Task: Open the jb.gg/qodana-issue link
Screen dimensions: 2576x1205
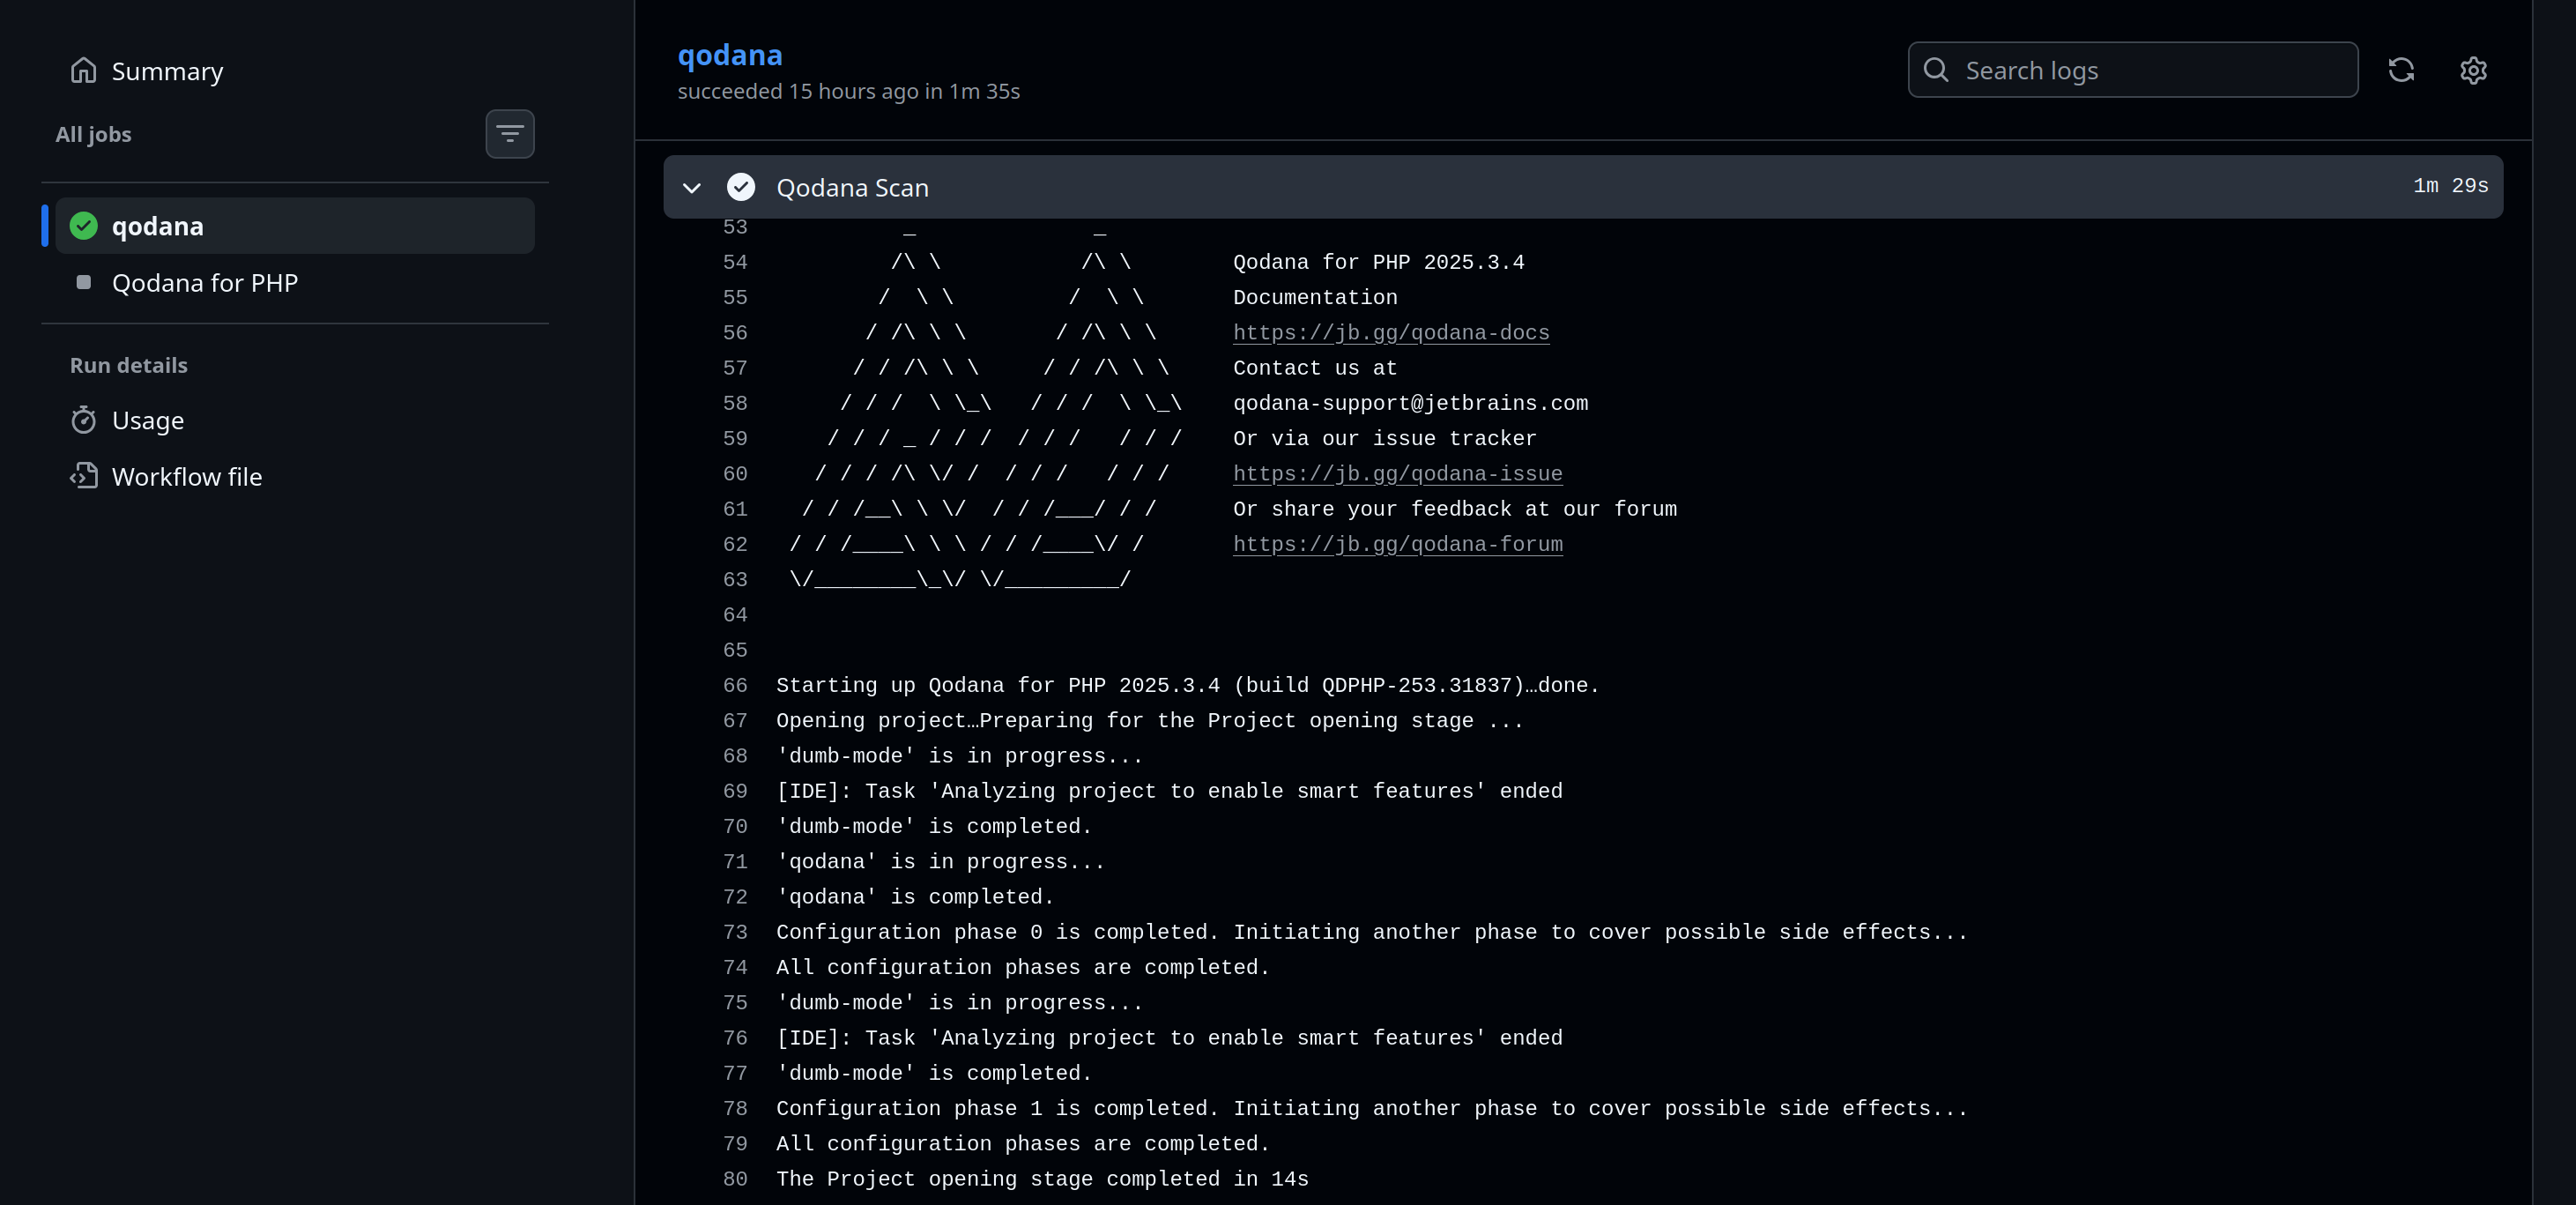Action: tap(1397, 474)
